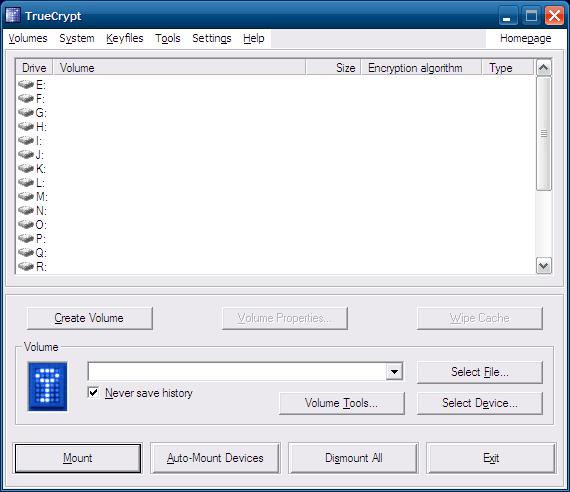Click the Exit button
The image size is (570, 492).
[491, 458]
